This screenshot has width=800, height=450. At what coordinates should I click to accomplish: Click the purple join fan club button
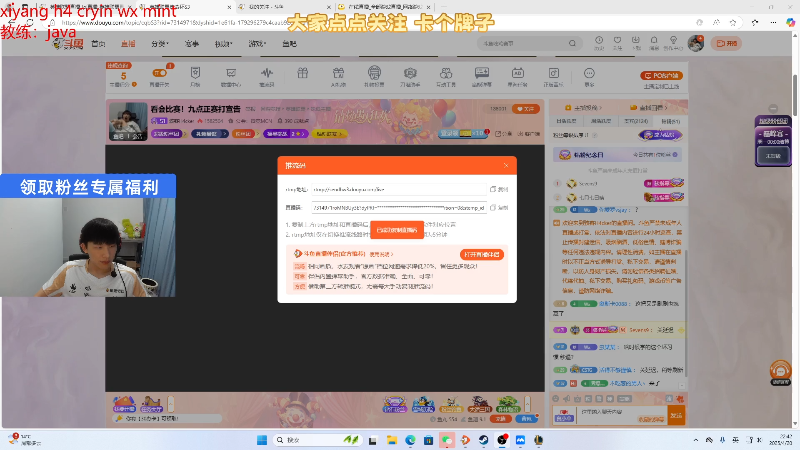661,135
